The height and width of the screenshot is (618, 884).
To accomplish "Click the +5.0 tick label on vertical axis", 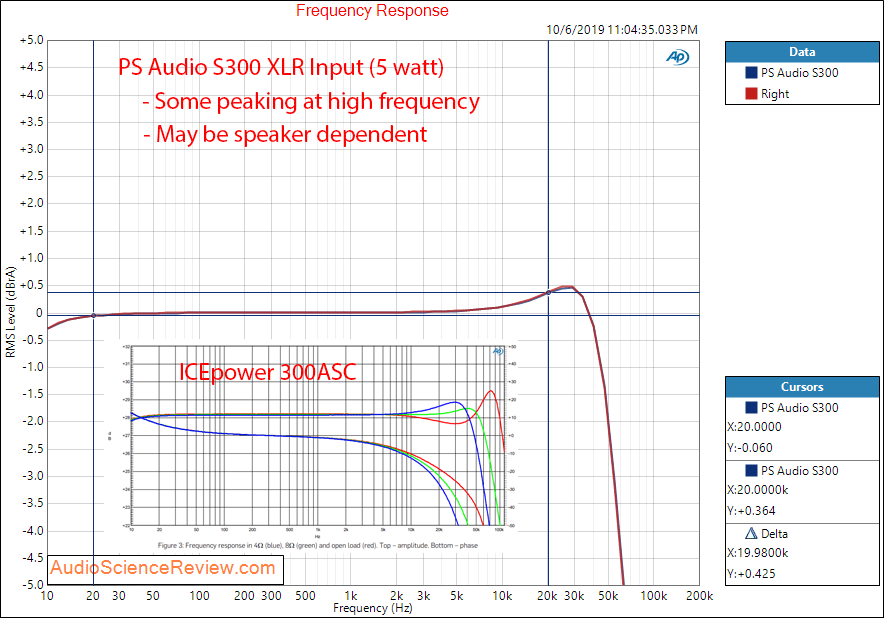I will point(32,41).
